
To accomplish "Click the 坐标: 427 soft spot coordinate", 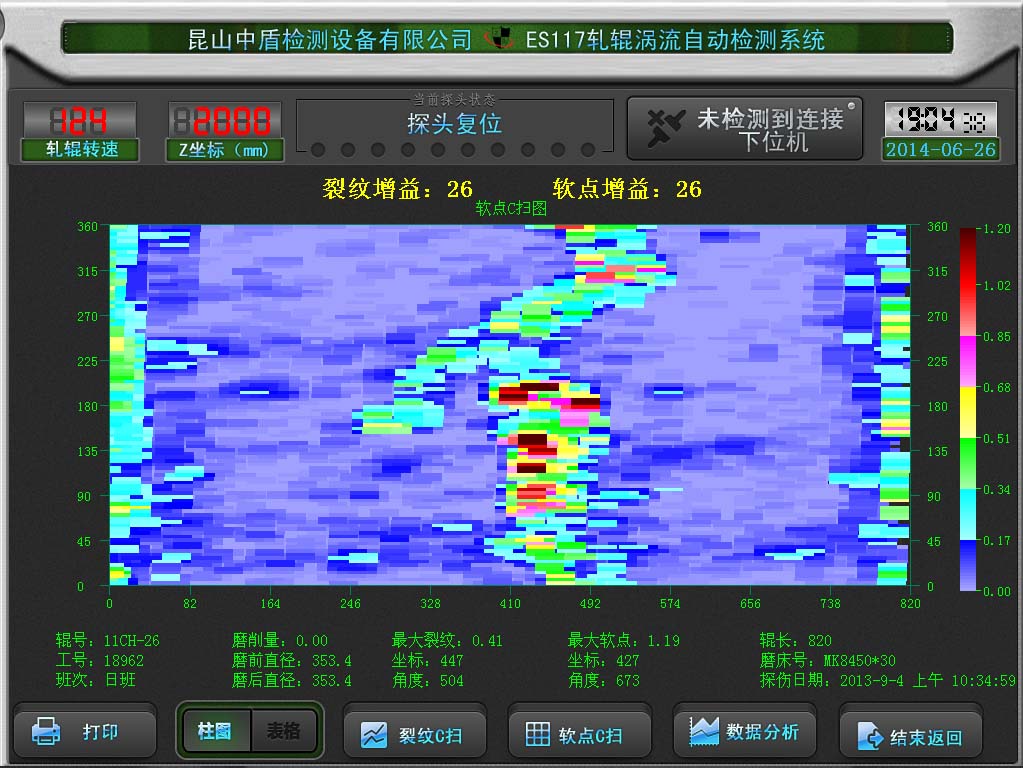I will (604, 660).
